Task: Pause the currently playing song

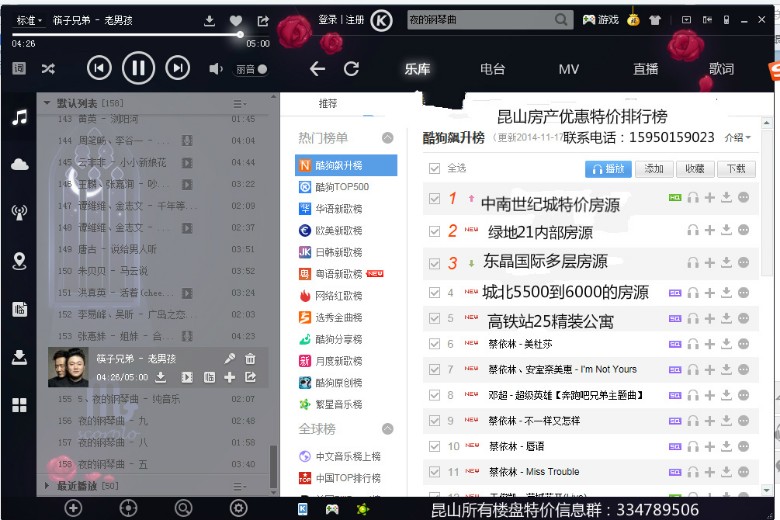Action: tap(138, 68)
